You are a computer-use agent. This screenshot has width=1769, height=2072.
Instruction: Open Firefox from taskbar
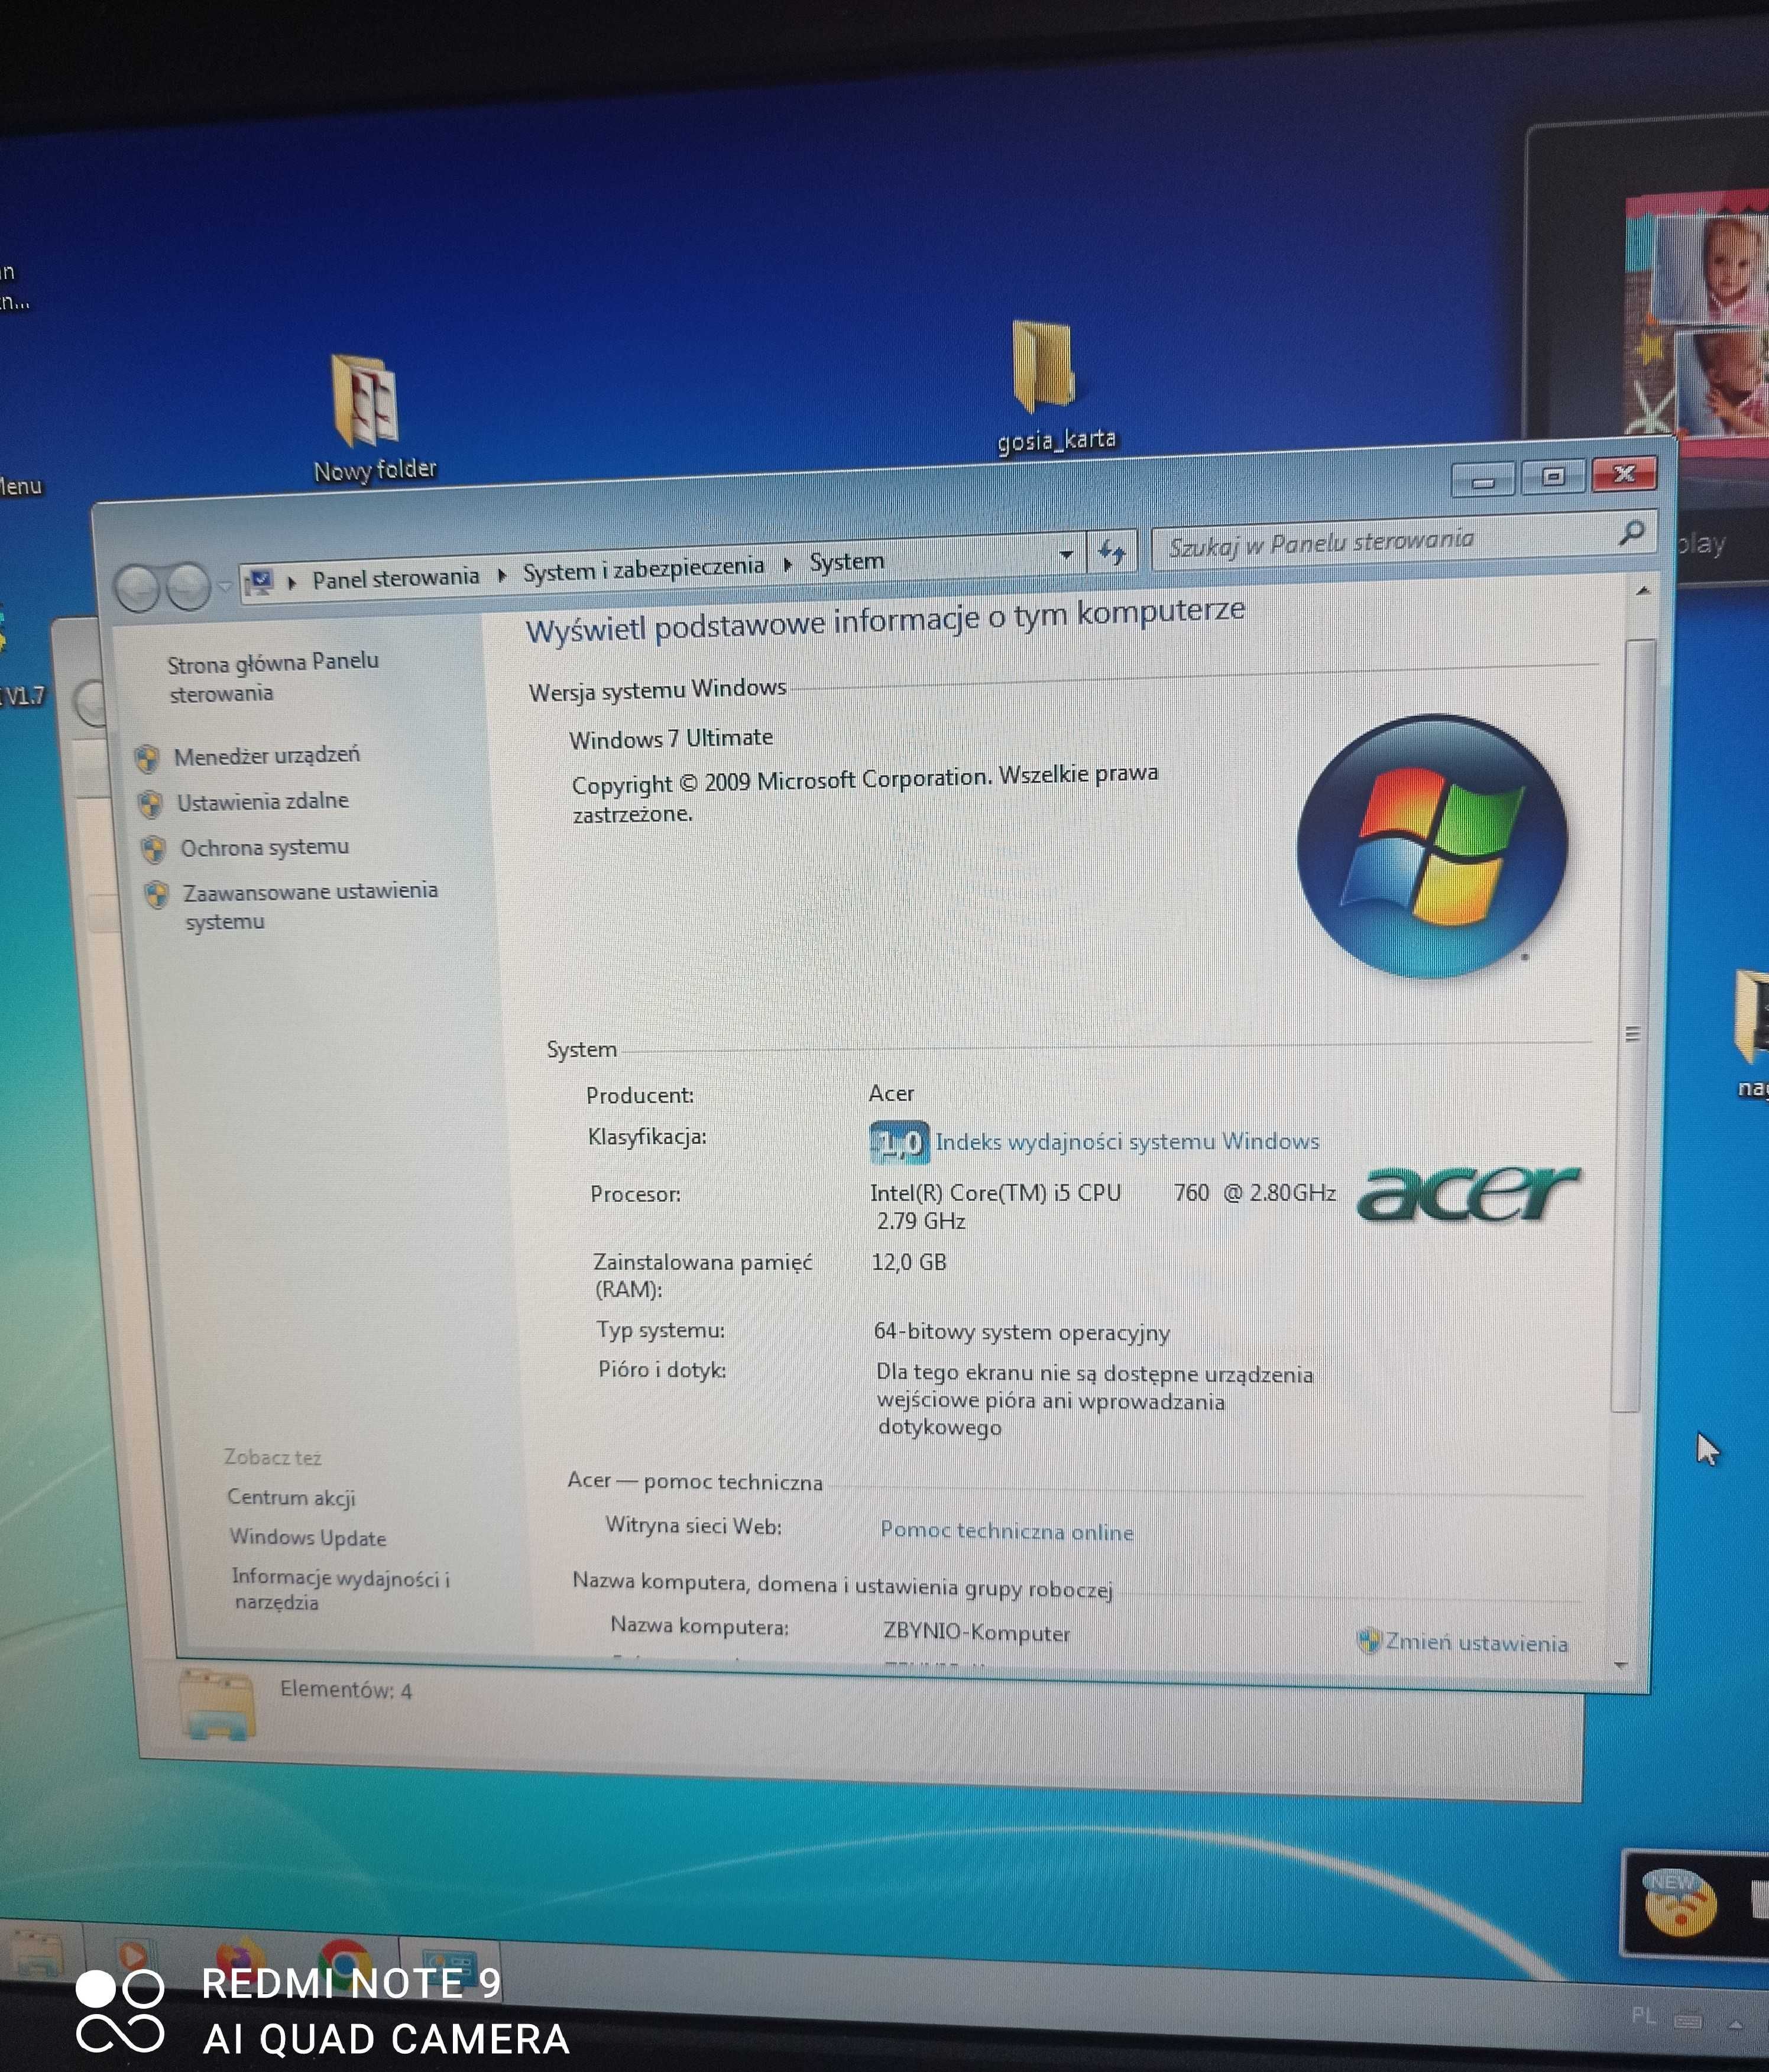(241, 1962)
